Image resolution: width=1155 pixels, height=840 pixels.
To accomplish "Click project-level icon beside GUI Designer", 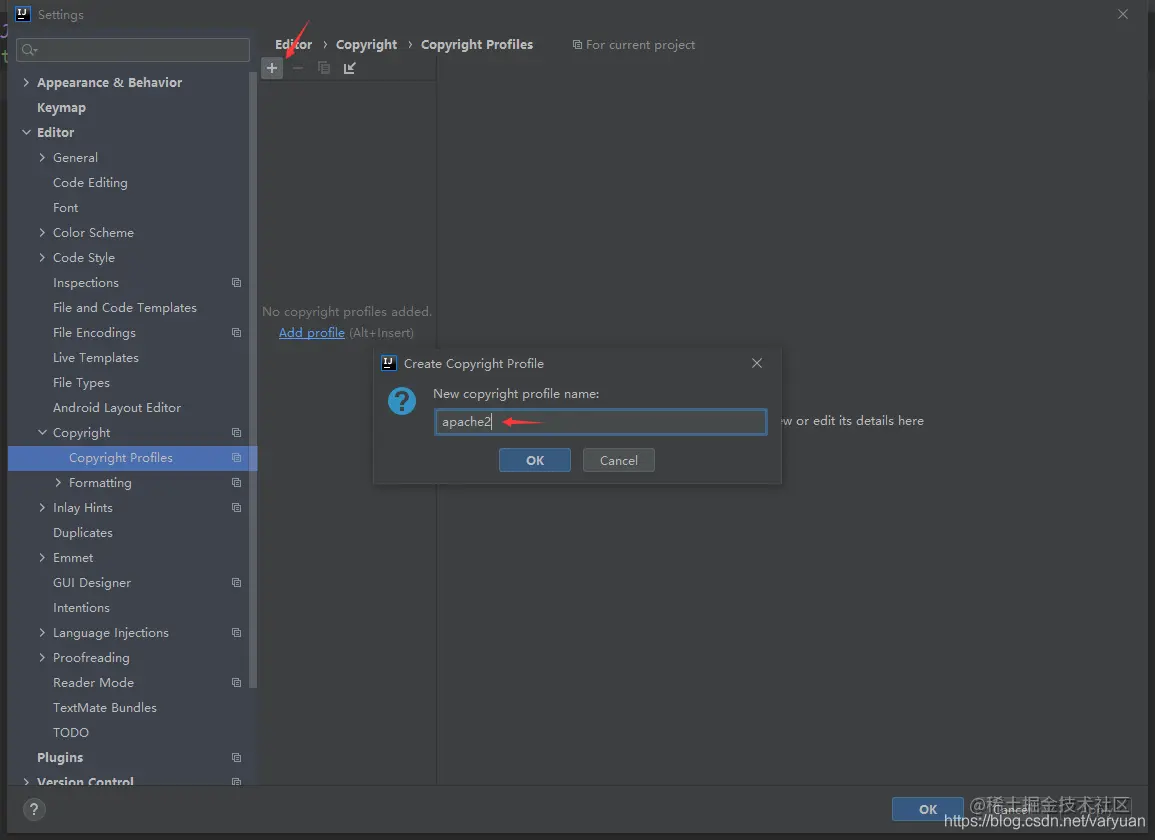I will tap(236, 582).
